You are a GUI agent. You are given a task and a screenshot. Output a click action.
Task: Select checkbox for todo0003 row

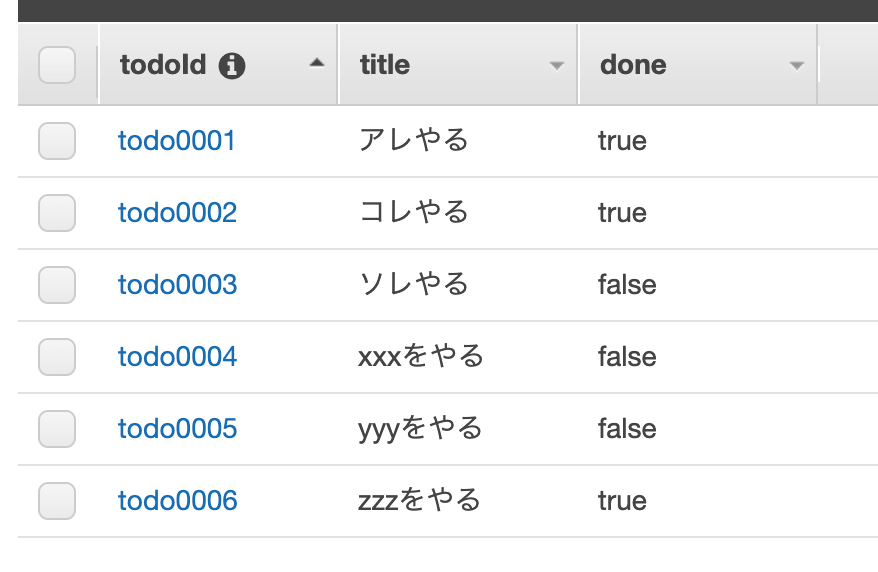click(57, 285)
